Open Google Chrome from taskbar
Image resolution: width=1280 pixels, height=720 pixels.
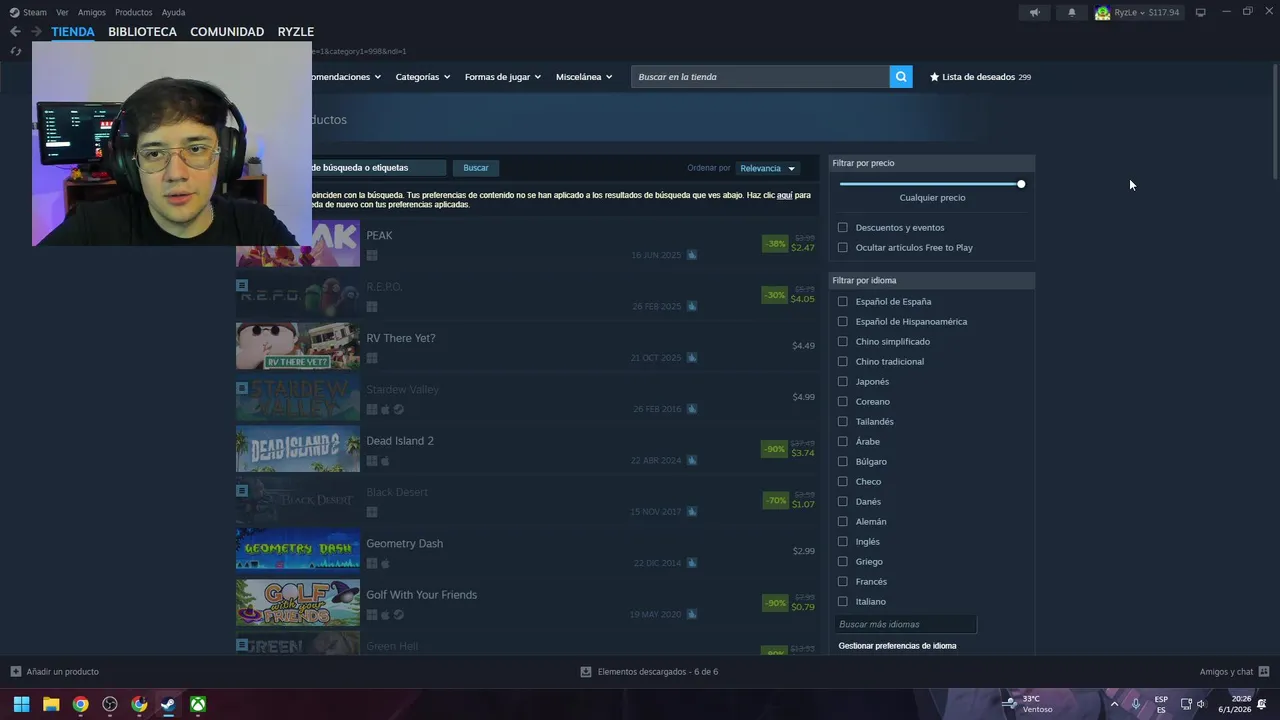80,704
